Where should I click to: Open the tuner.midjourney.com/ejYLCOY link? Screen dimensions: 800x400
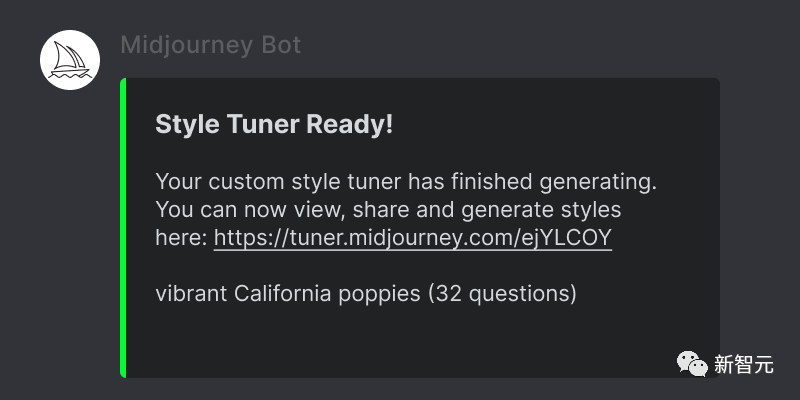[x=412, y=238]
